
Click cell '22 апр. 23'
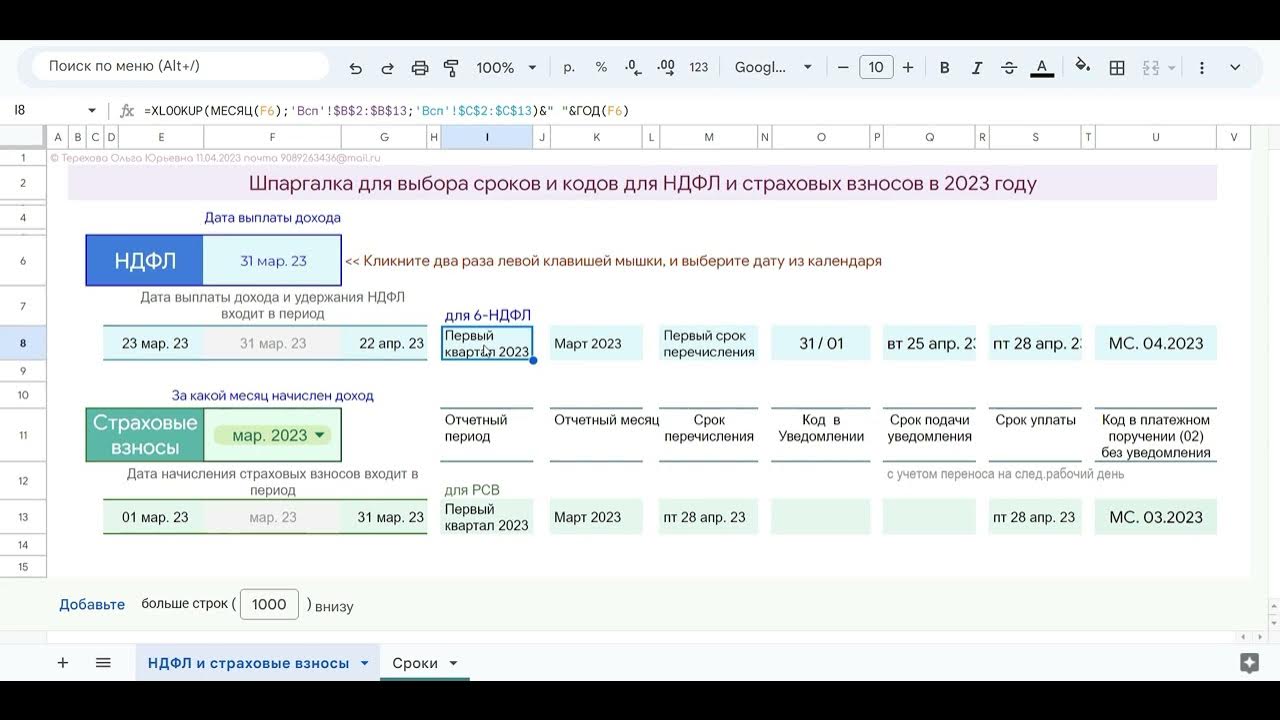(384, 343)
